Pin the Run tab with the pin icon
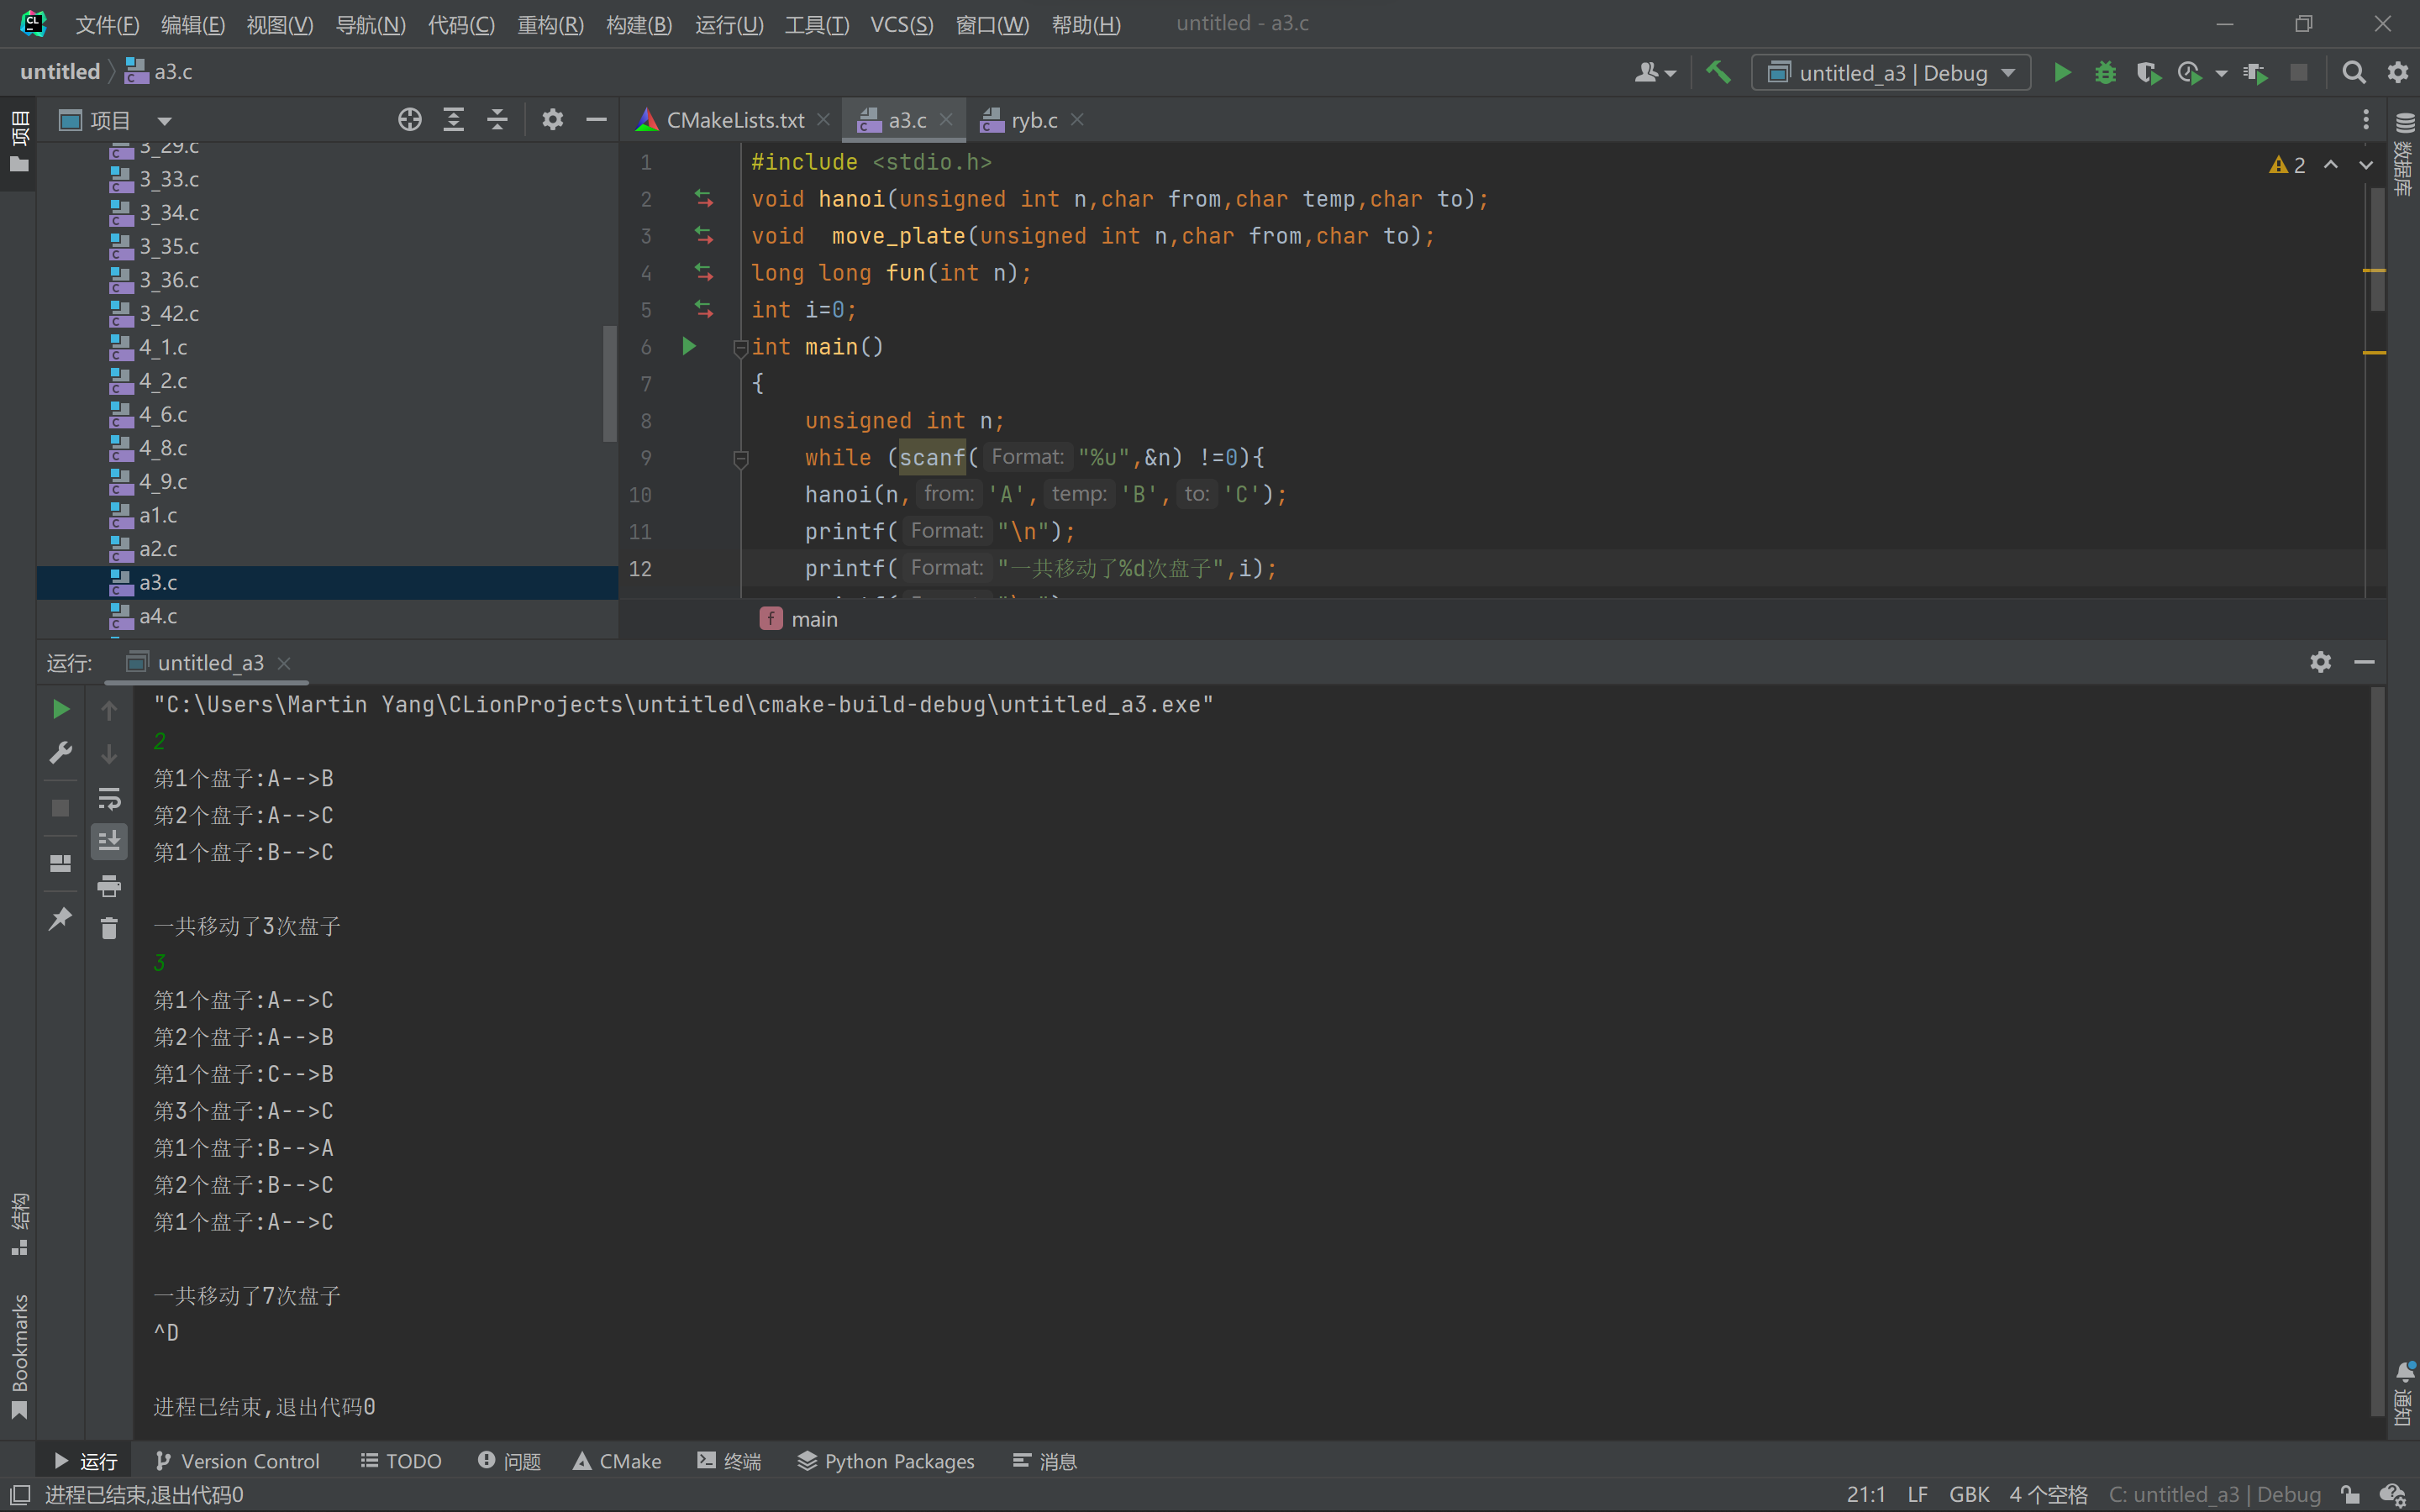 click(61, 918)
